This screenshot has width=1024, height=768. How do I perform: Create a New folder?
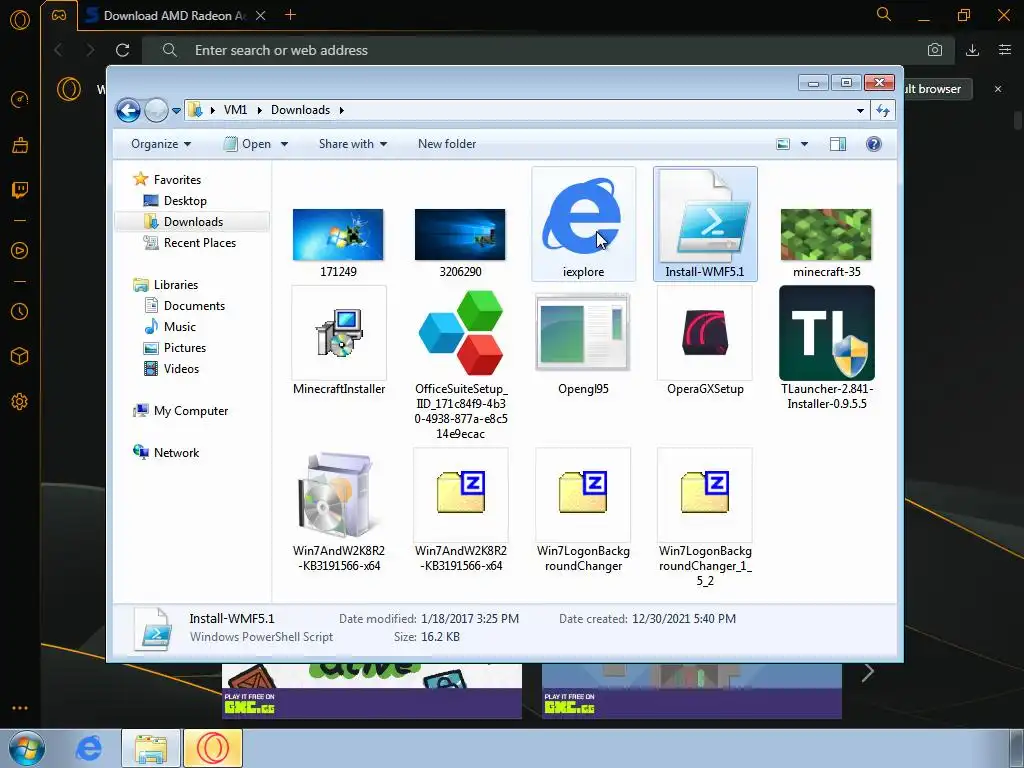coord(447,144)
